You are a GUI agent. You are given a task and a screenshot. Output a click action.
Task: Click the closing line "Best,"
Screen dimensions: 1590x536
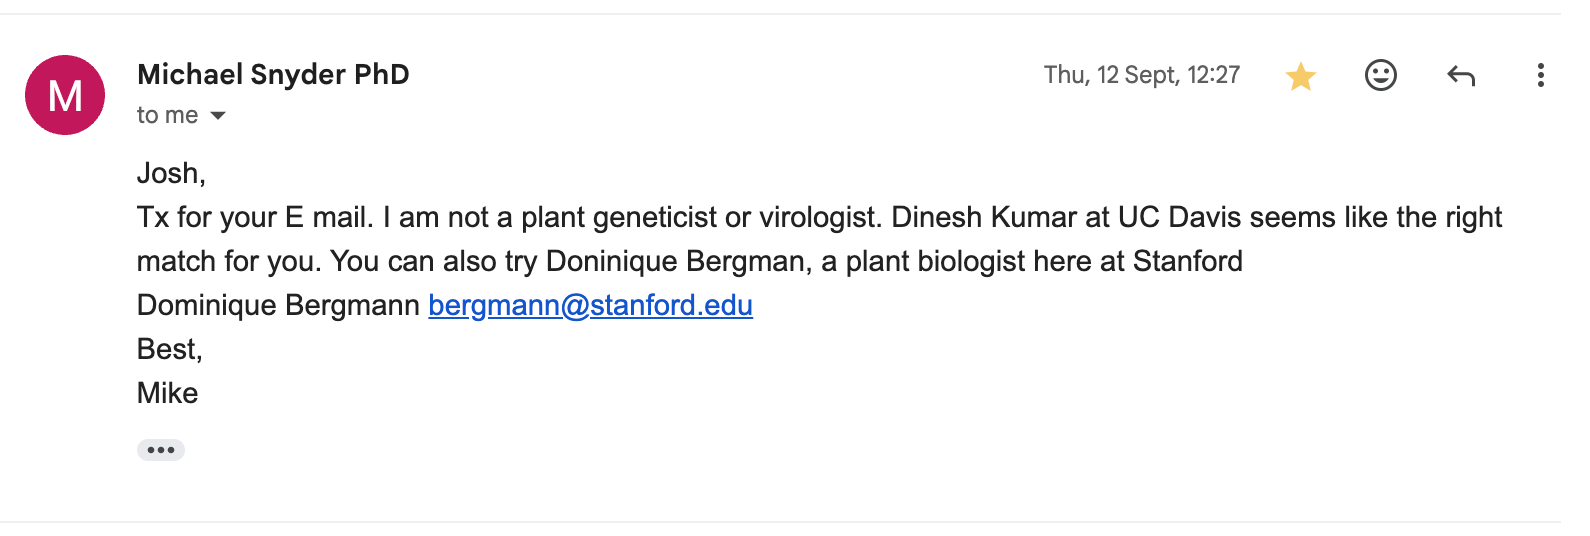[169, 349]
